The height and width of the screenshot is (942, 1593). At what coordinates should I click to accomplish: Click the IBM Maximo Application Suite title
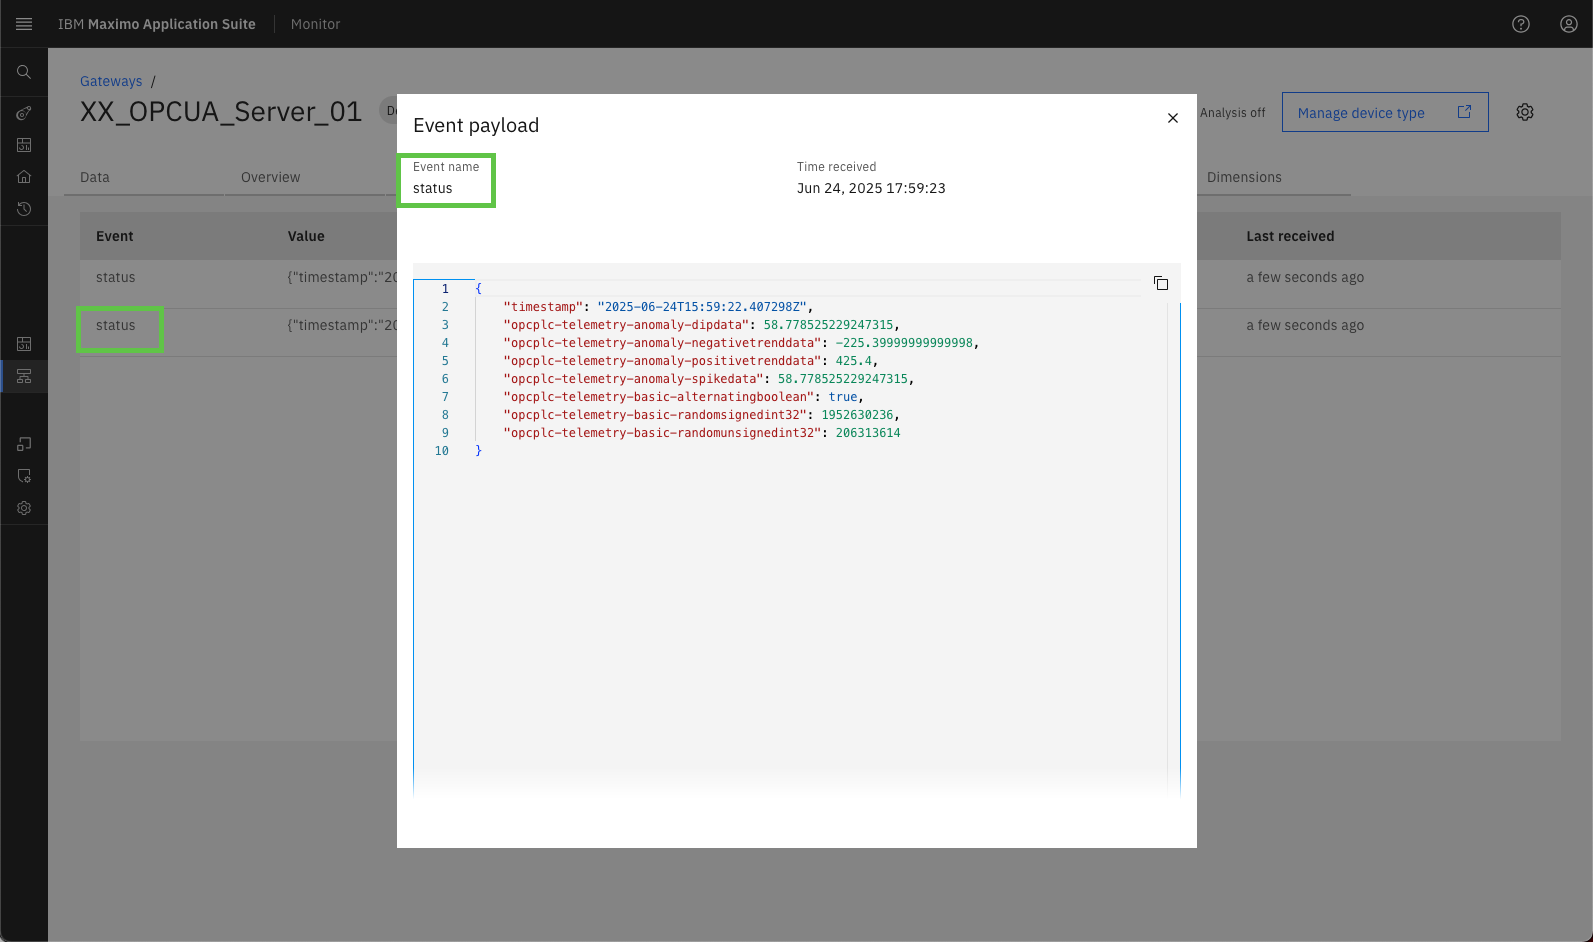point(157,24)
